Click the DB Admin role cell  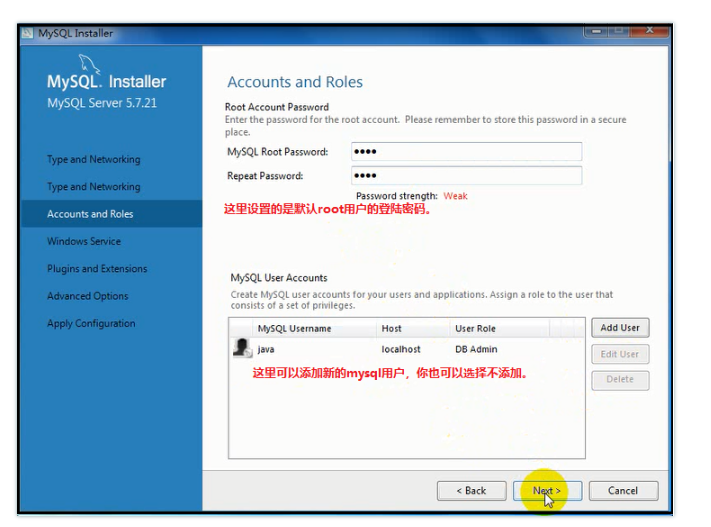[x=476, y=349]
